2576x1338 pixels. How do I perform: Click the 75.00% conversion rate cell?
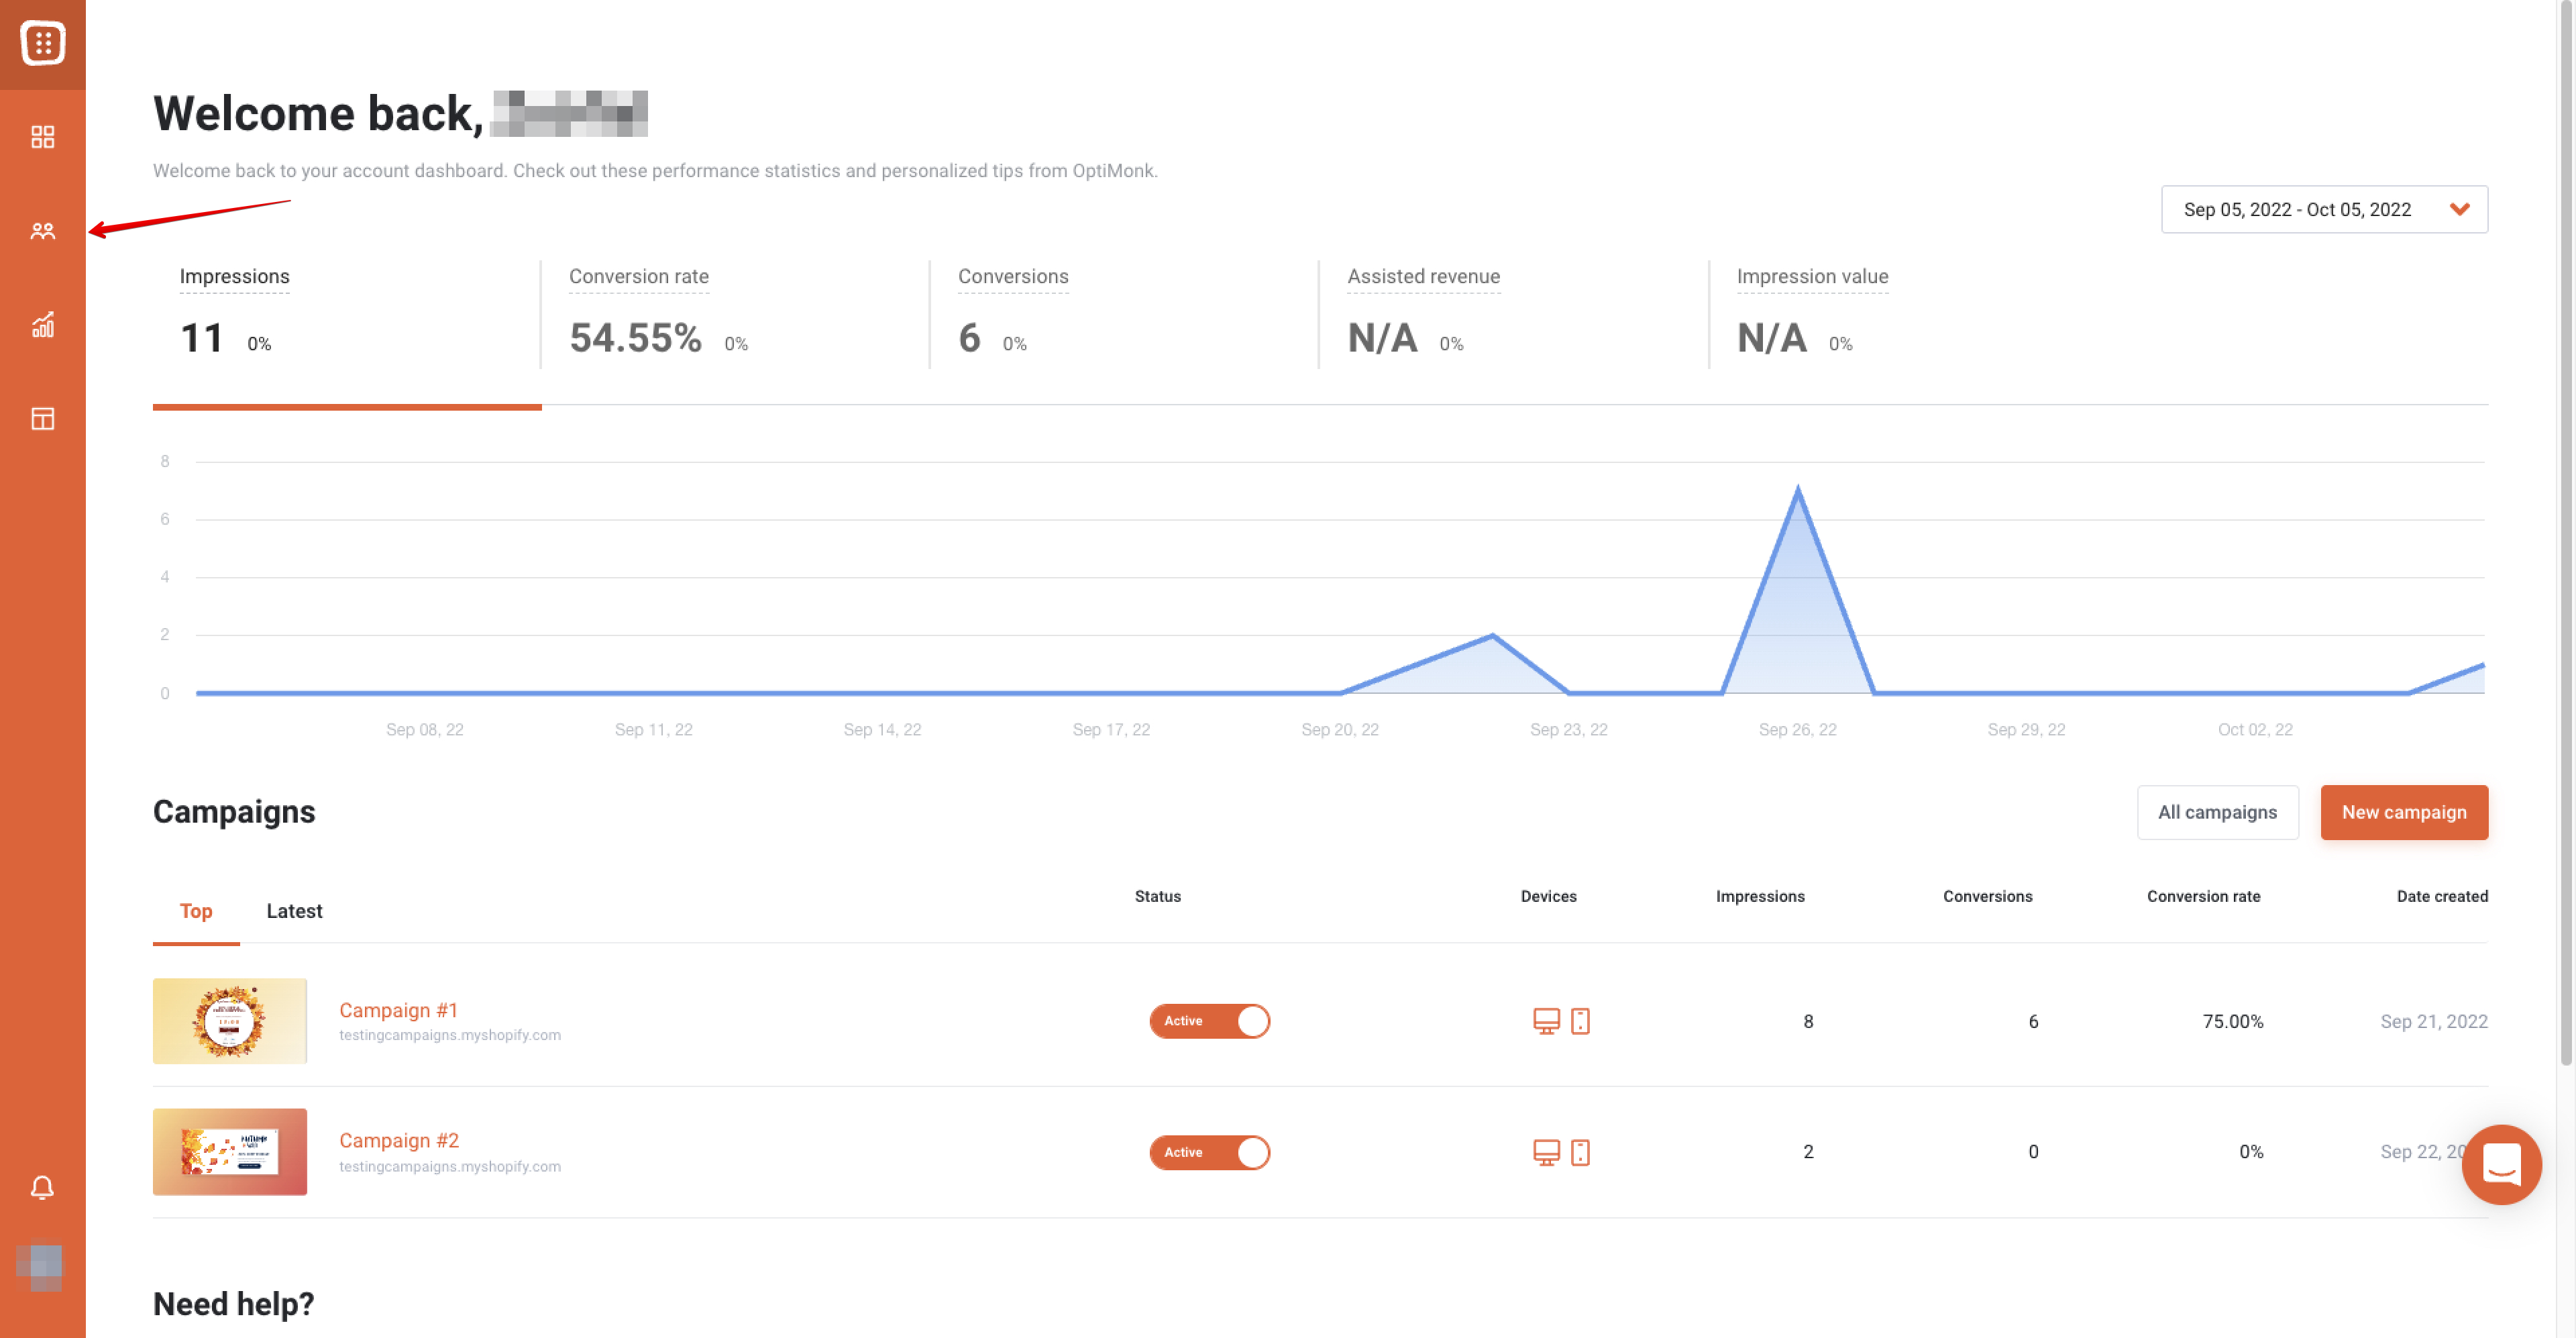click(x=2232, y=1021)
